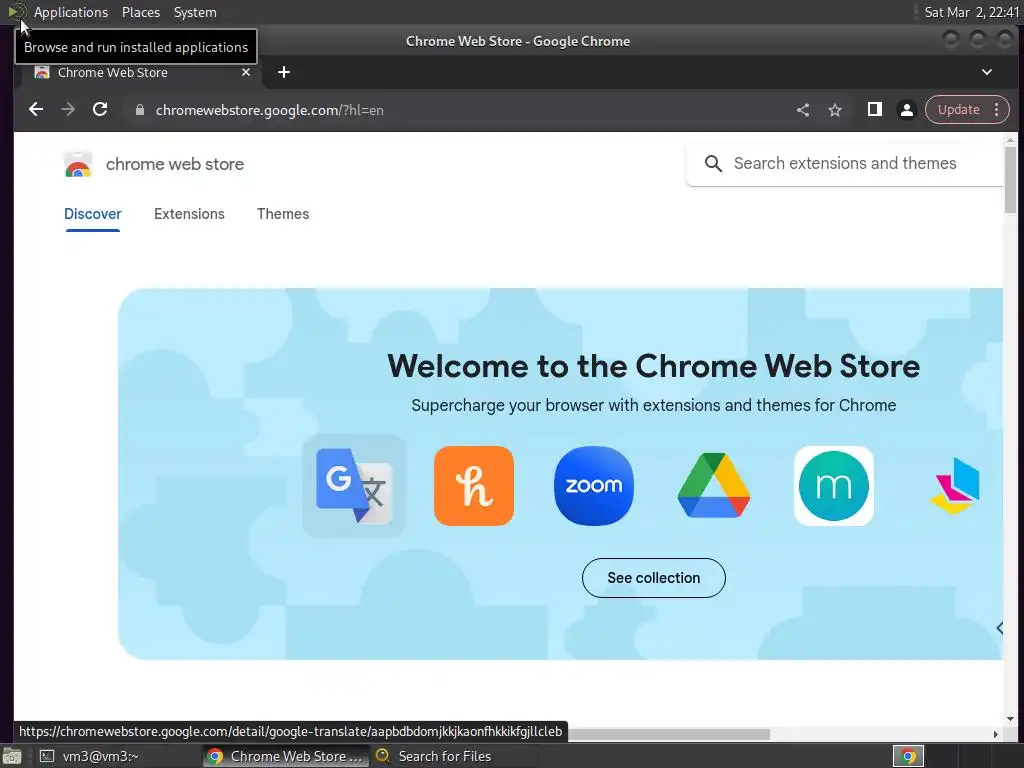Click the See collection button
1024x768 pixels.
click(654, 578)
